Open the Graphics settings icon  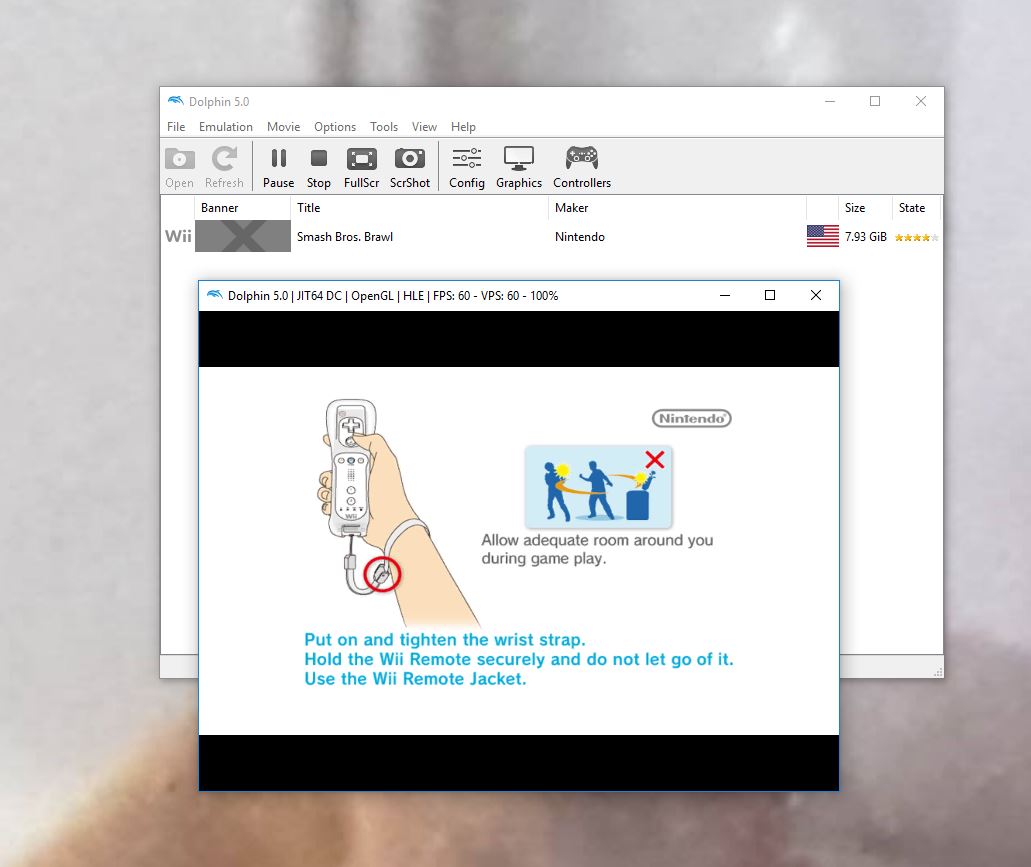pyautogui.click(x=519, y=167)
